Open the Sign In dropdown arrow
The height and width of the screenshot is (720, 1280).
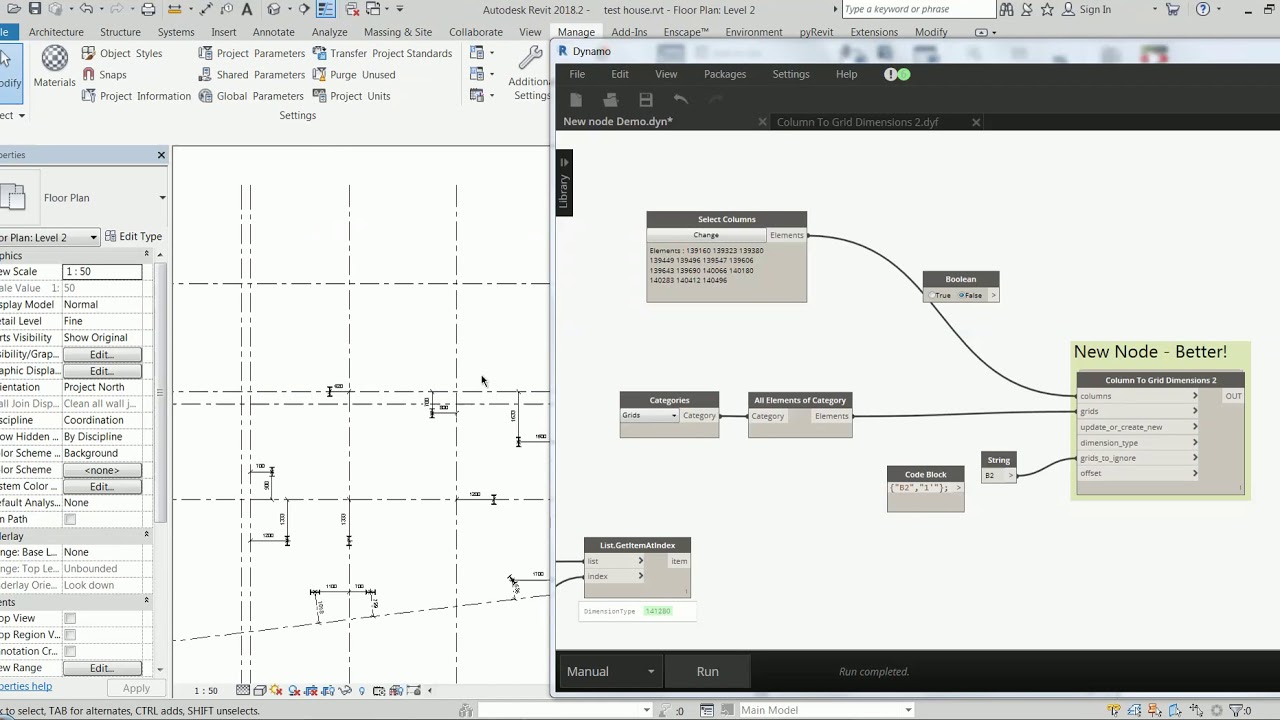pyautogui.click(x=1155, y=9)
